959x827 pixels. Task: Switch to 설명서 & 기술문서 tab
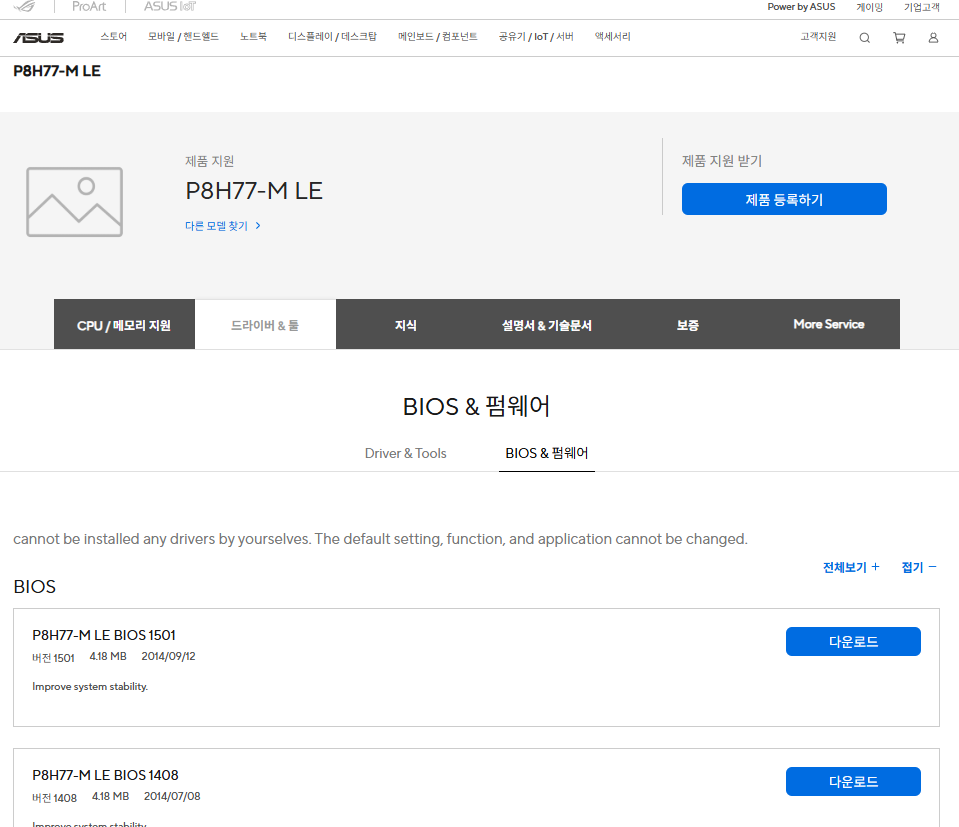coord(547,324)
